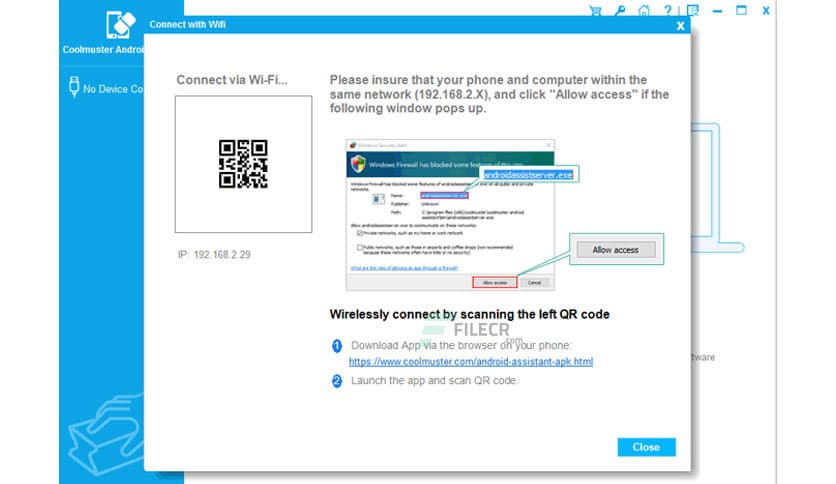
Task: Open the coolmuster android-assistant-apk link
Action: pyautogui.click(x=471, y=361)
